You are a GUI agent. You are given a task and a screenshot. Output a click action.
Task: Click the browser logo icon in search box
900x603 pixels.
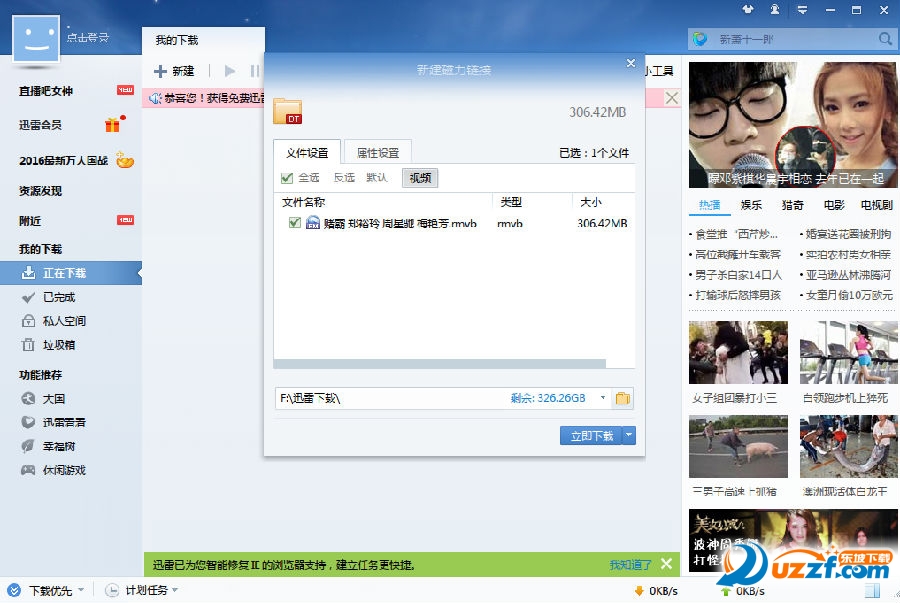(700, 39)
